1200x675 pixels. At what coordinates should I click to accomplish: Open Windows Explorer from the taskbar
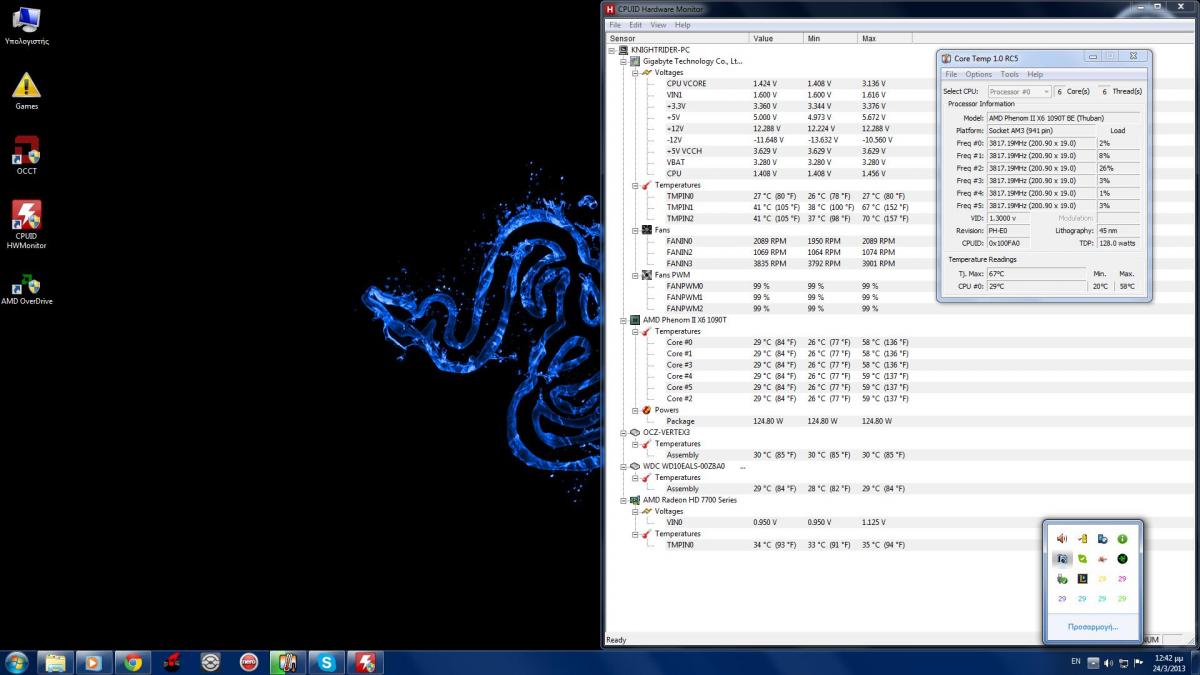(x=55, y=662)
